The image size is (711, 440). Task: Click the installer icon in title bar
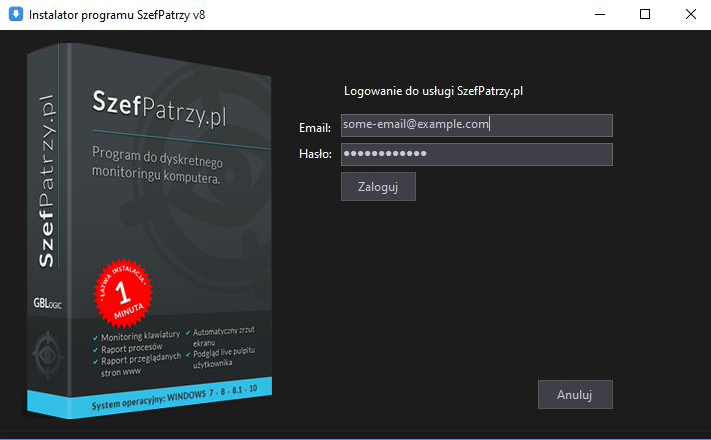pos(15,14)
